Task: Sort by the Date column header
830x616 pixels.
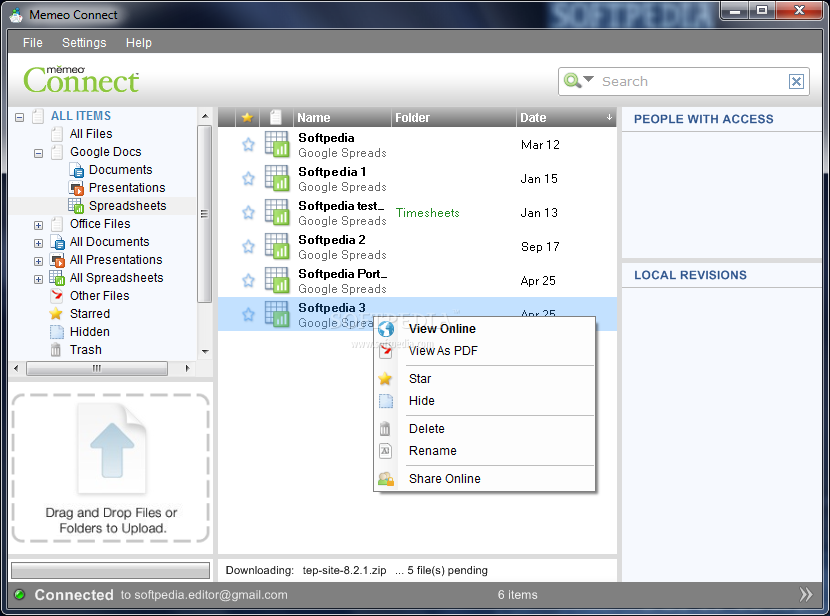Action: [x=566, y=117]
